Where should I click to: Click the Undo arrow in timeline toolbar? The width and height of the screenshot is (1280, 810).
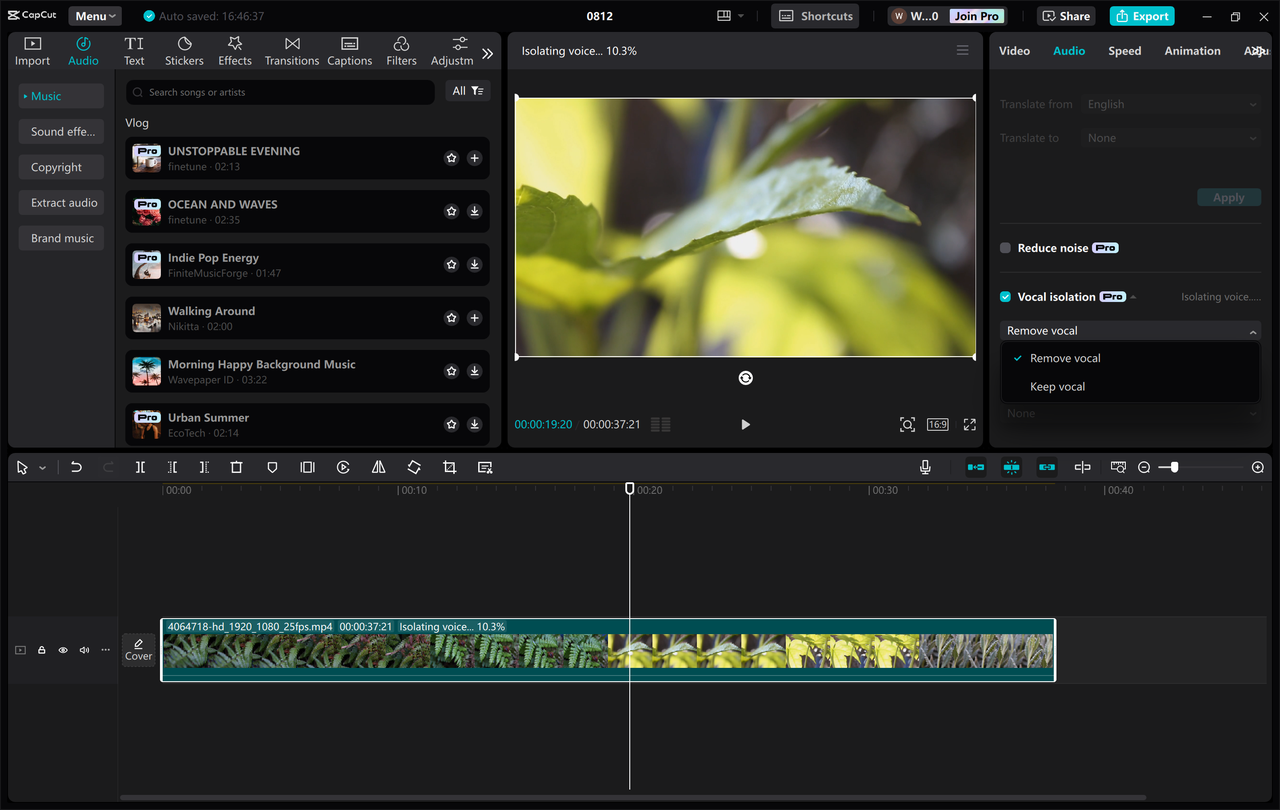tap(76, 467)
